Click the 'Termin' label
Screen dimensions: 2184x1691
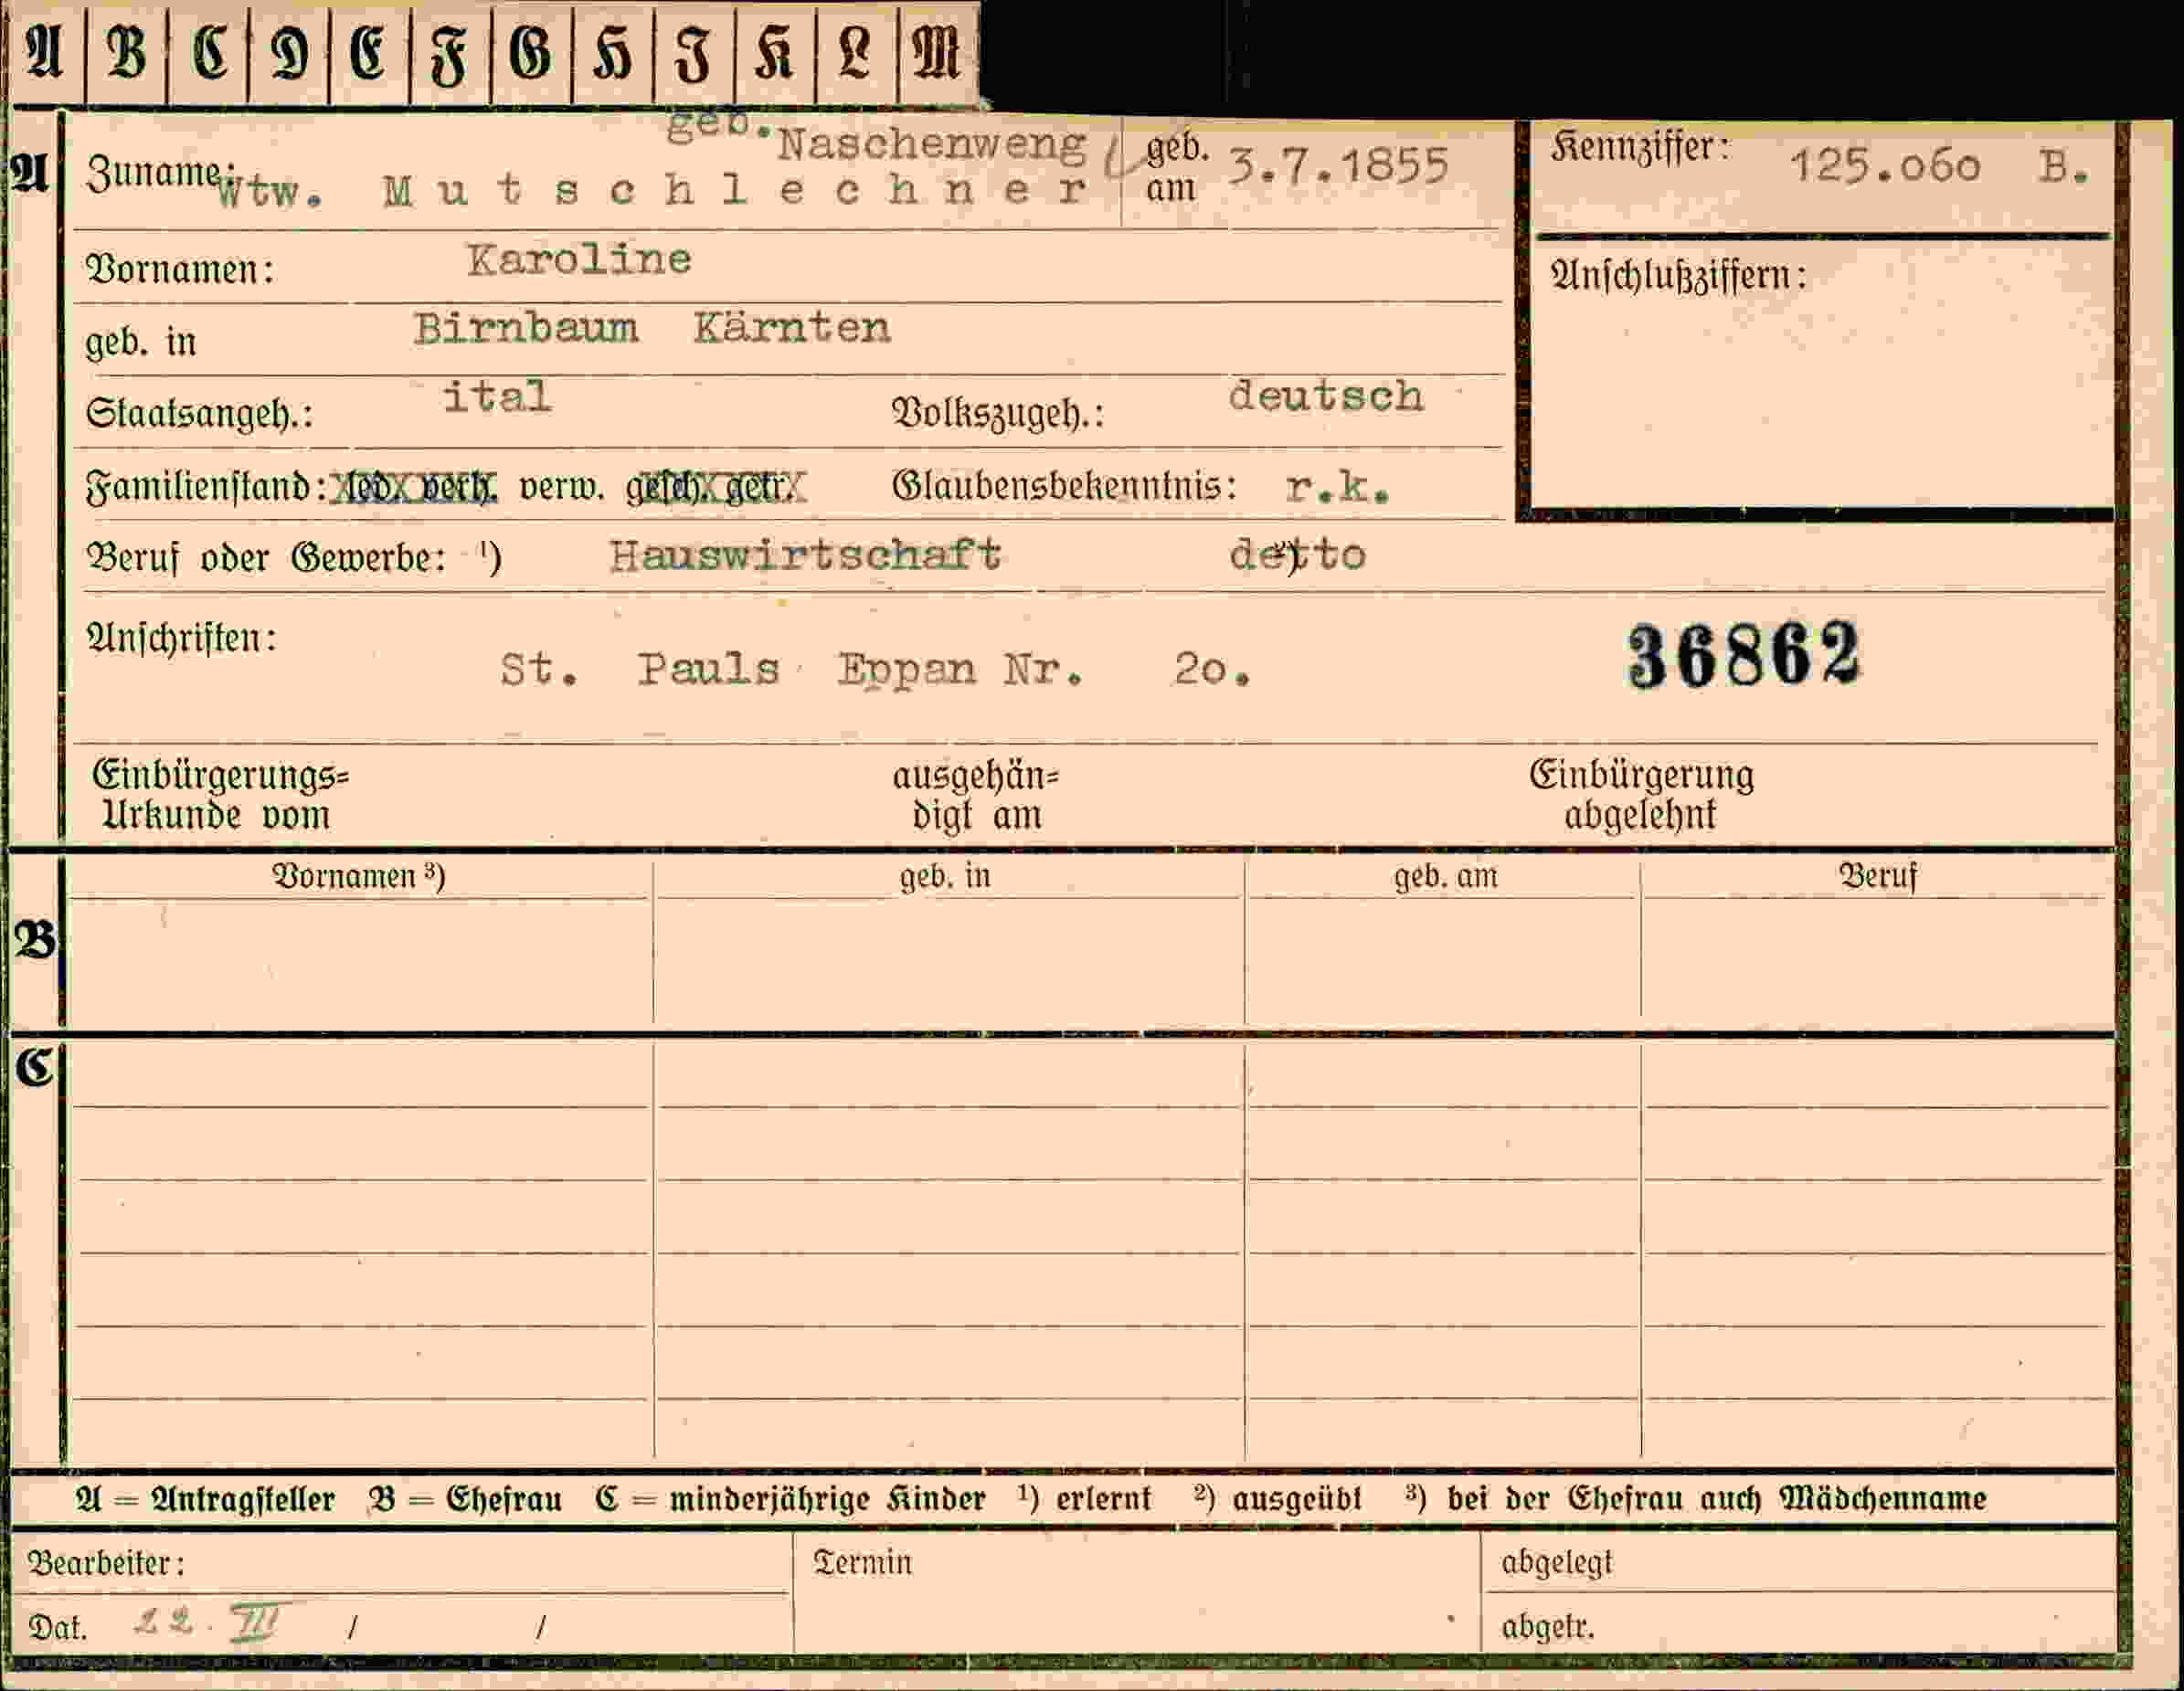click(x=862, y=1562)
